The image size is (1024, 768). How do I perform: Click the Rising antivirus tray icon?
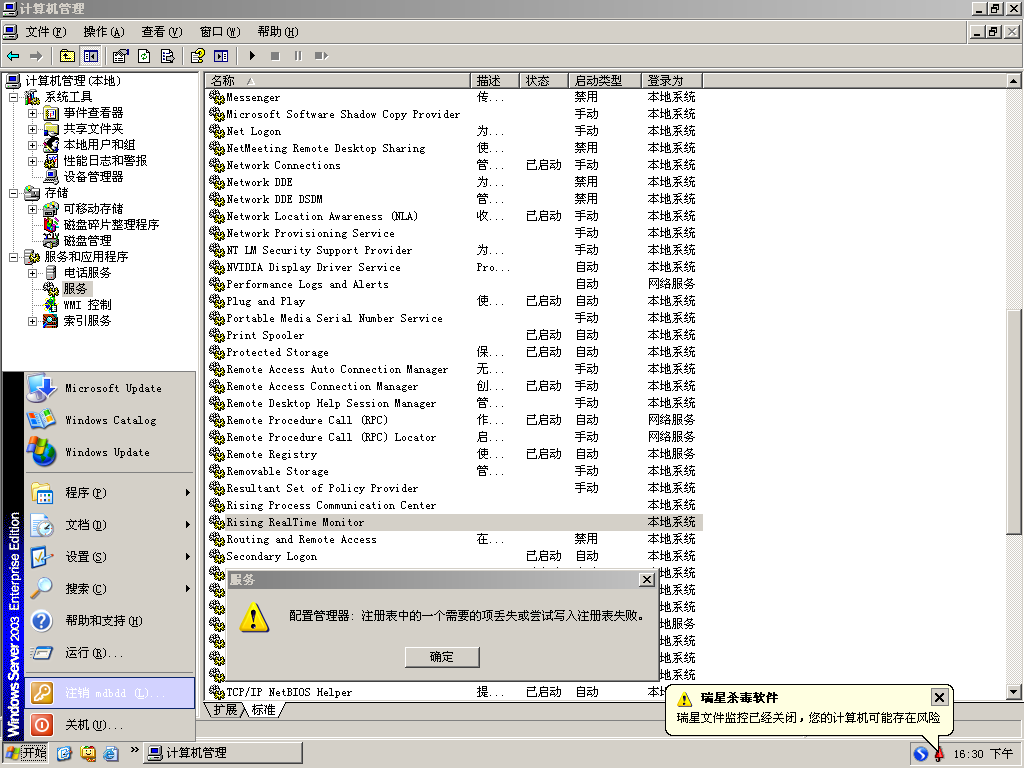point(938,754)
